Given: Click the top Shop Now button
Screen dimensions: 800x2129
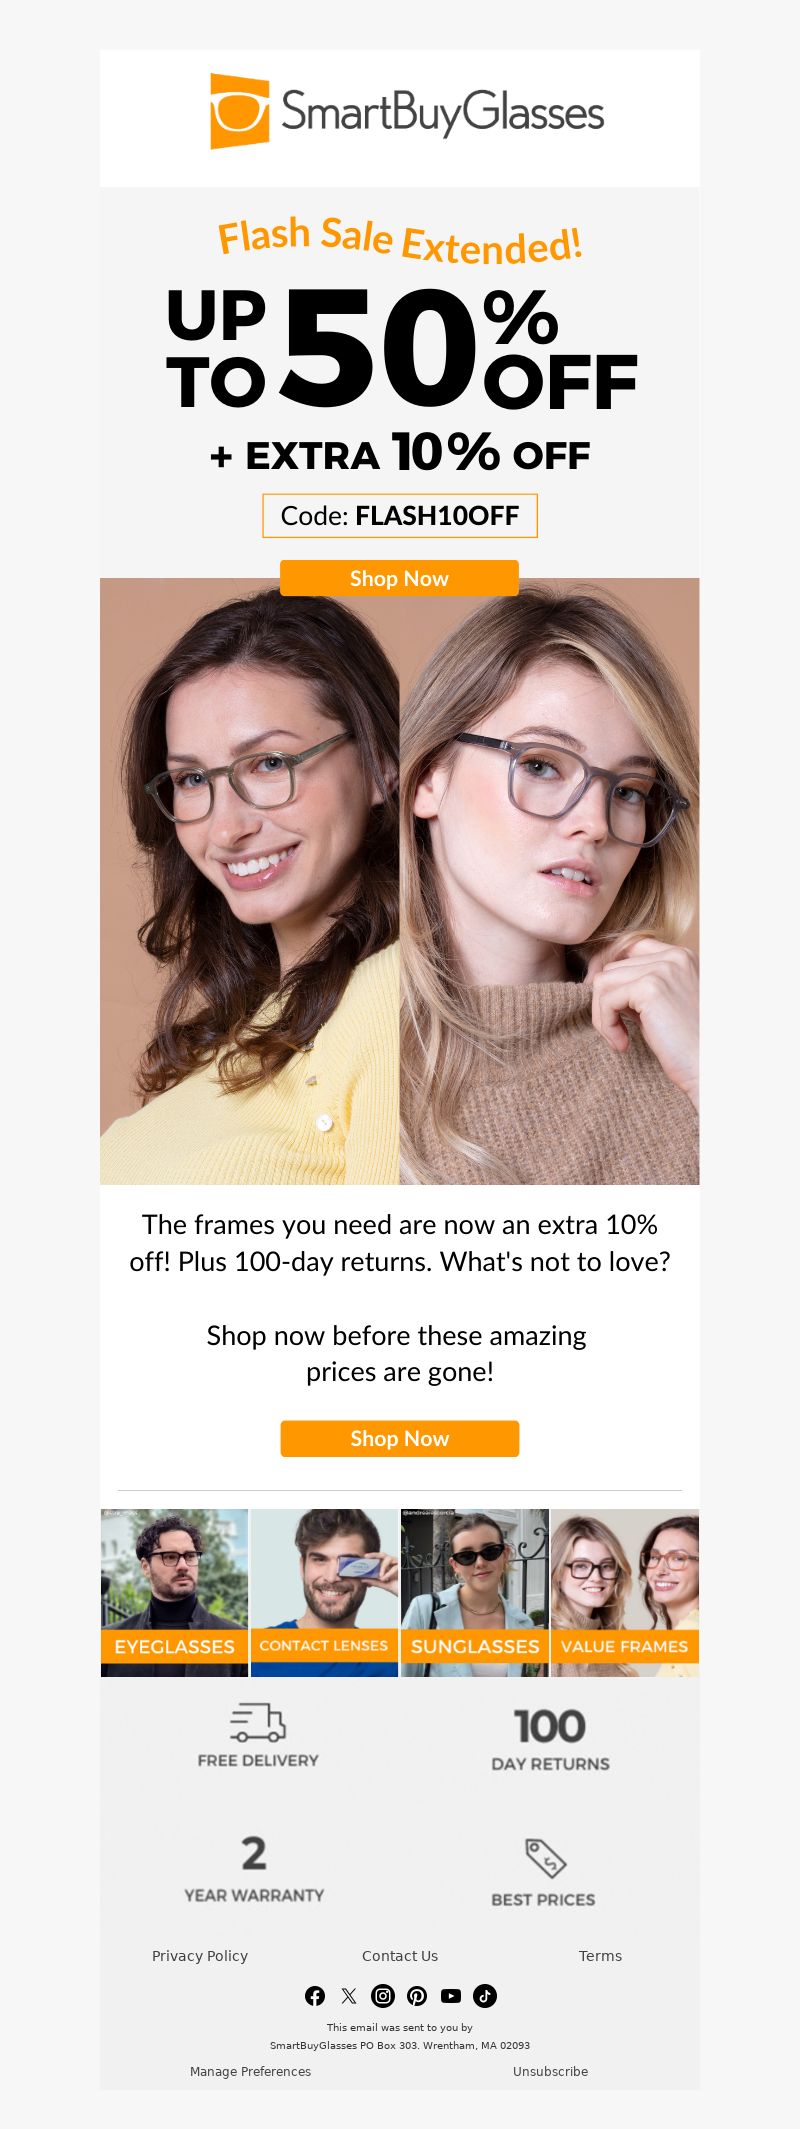Looking at the screenshot, I should (x=399, y=578).
